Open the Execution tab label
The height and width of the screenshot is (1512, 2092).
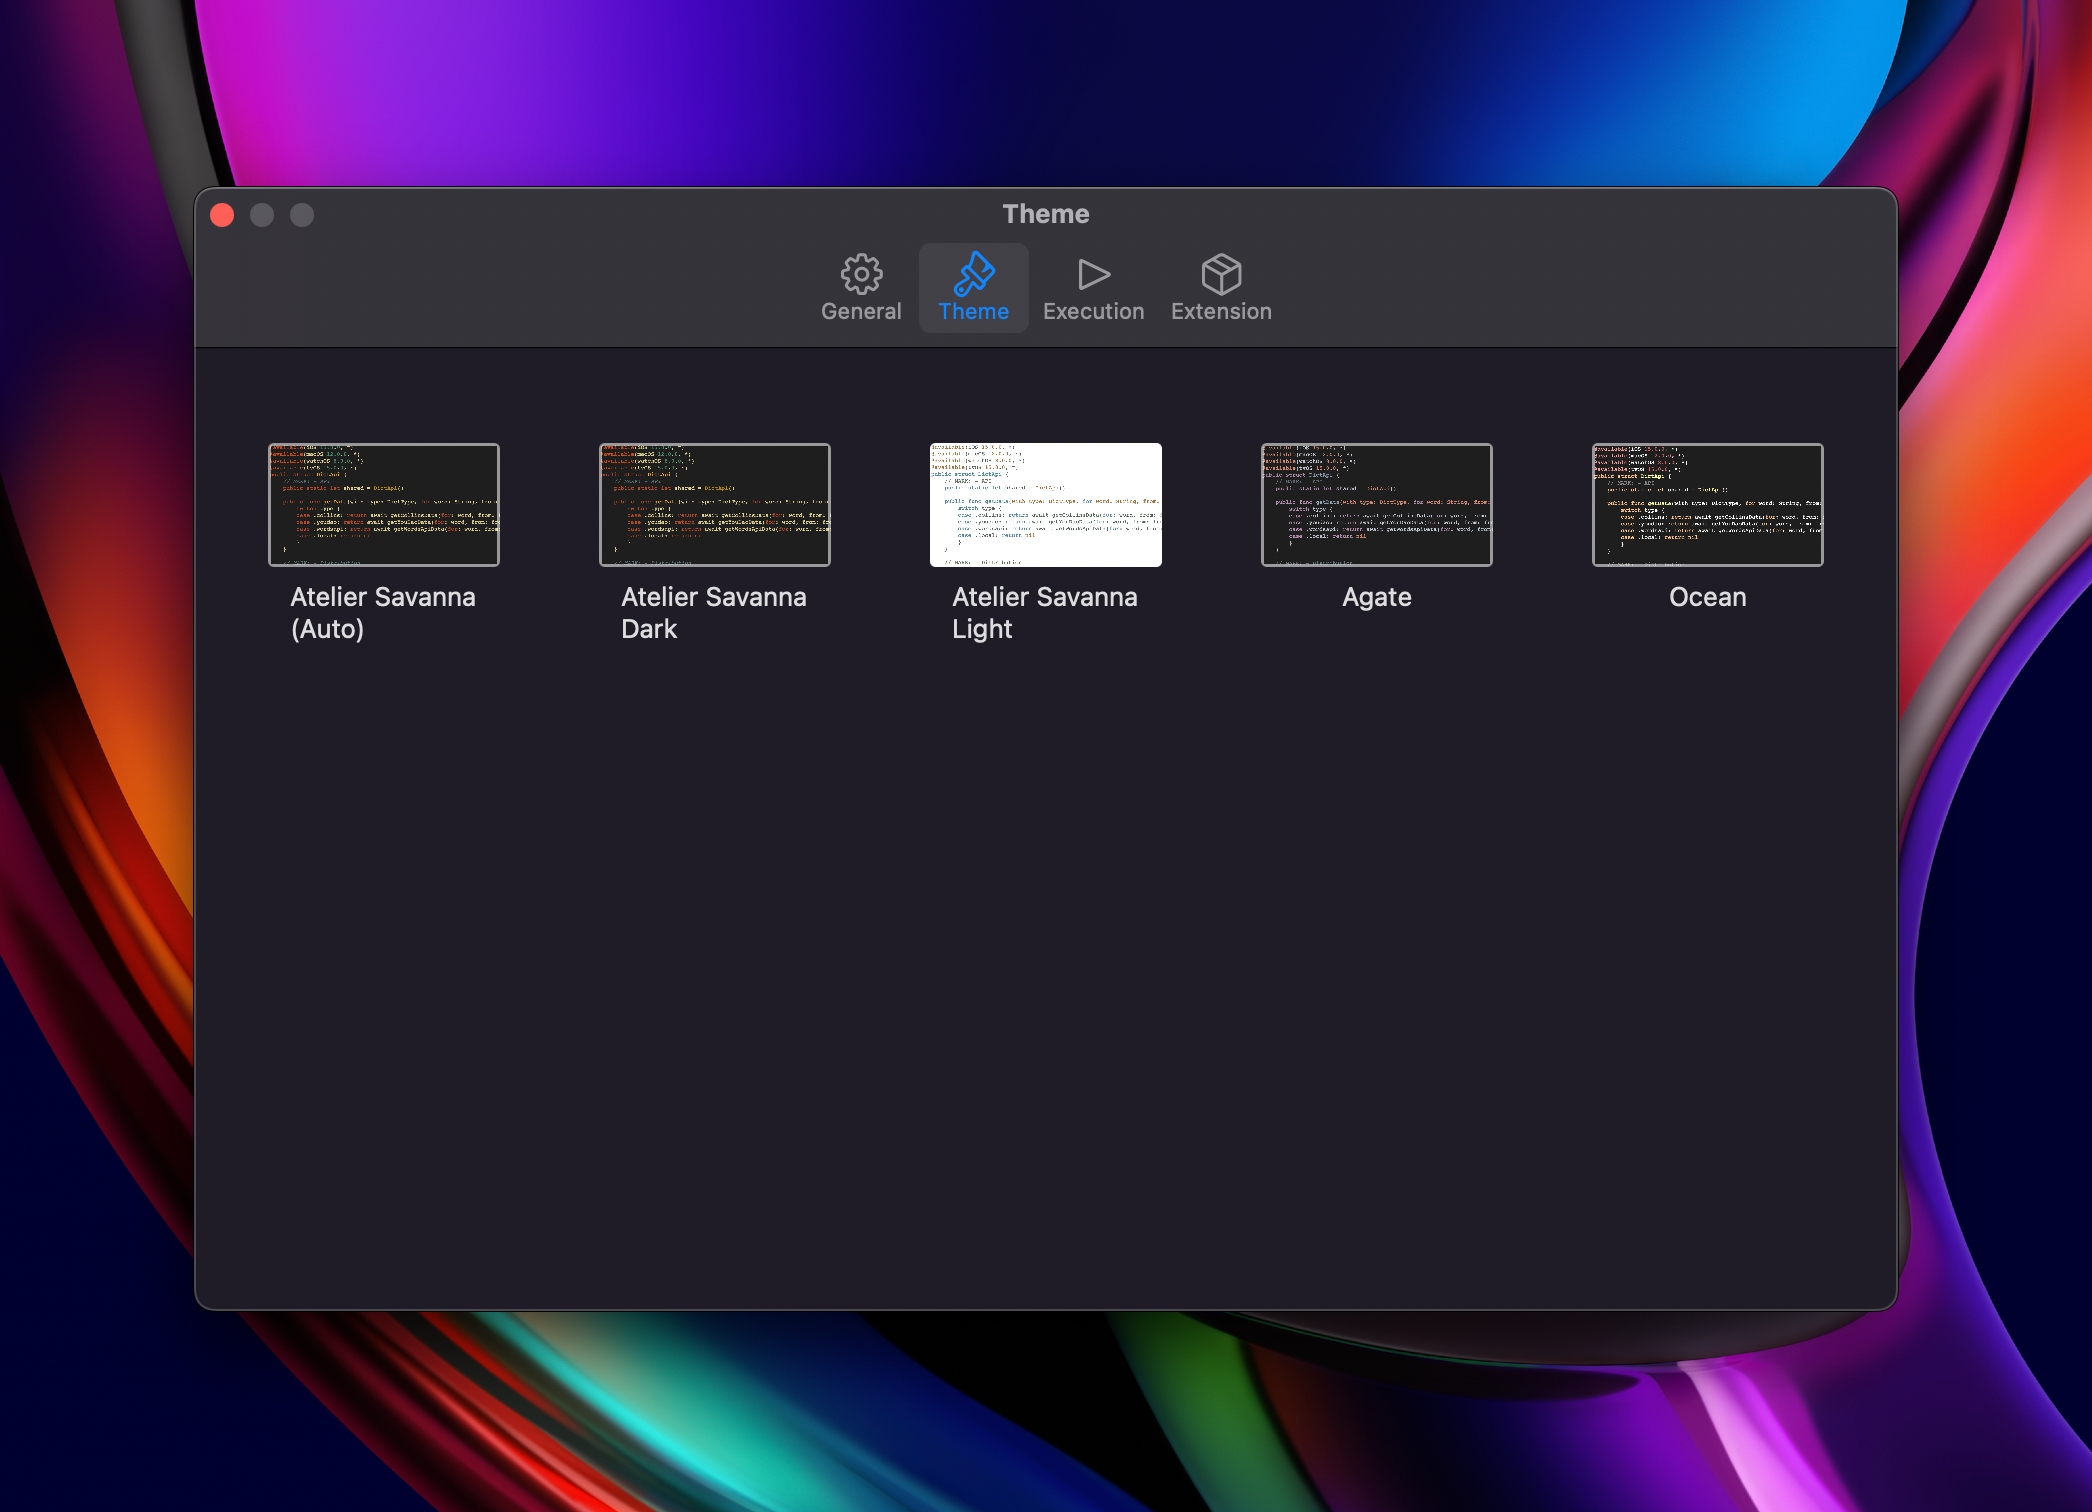coord(1093,312)
